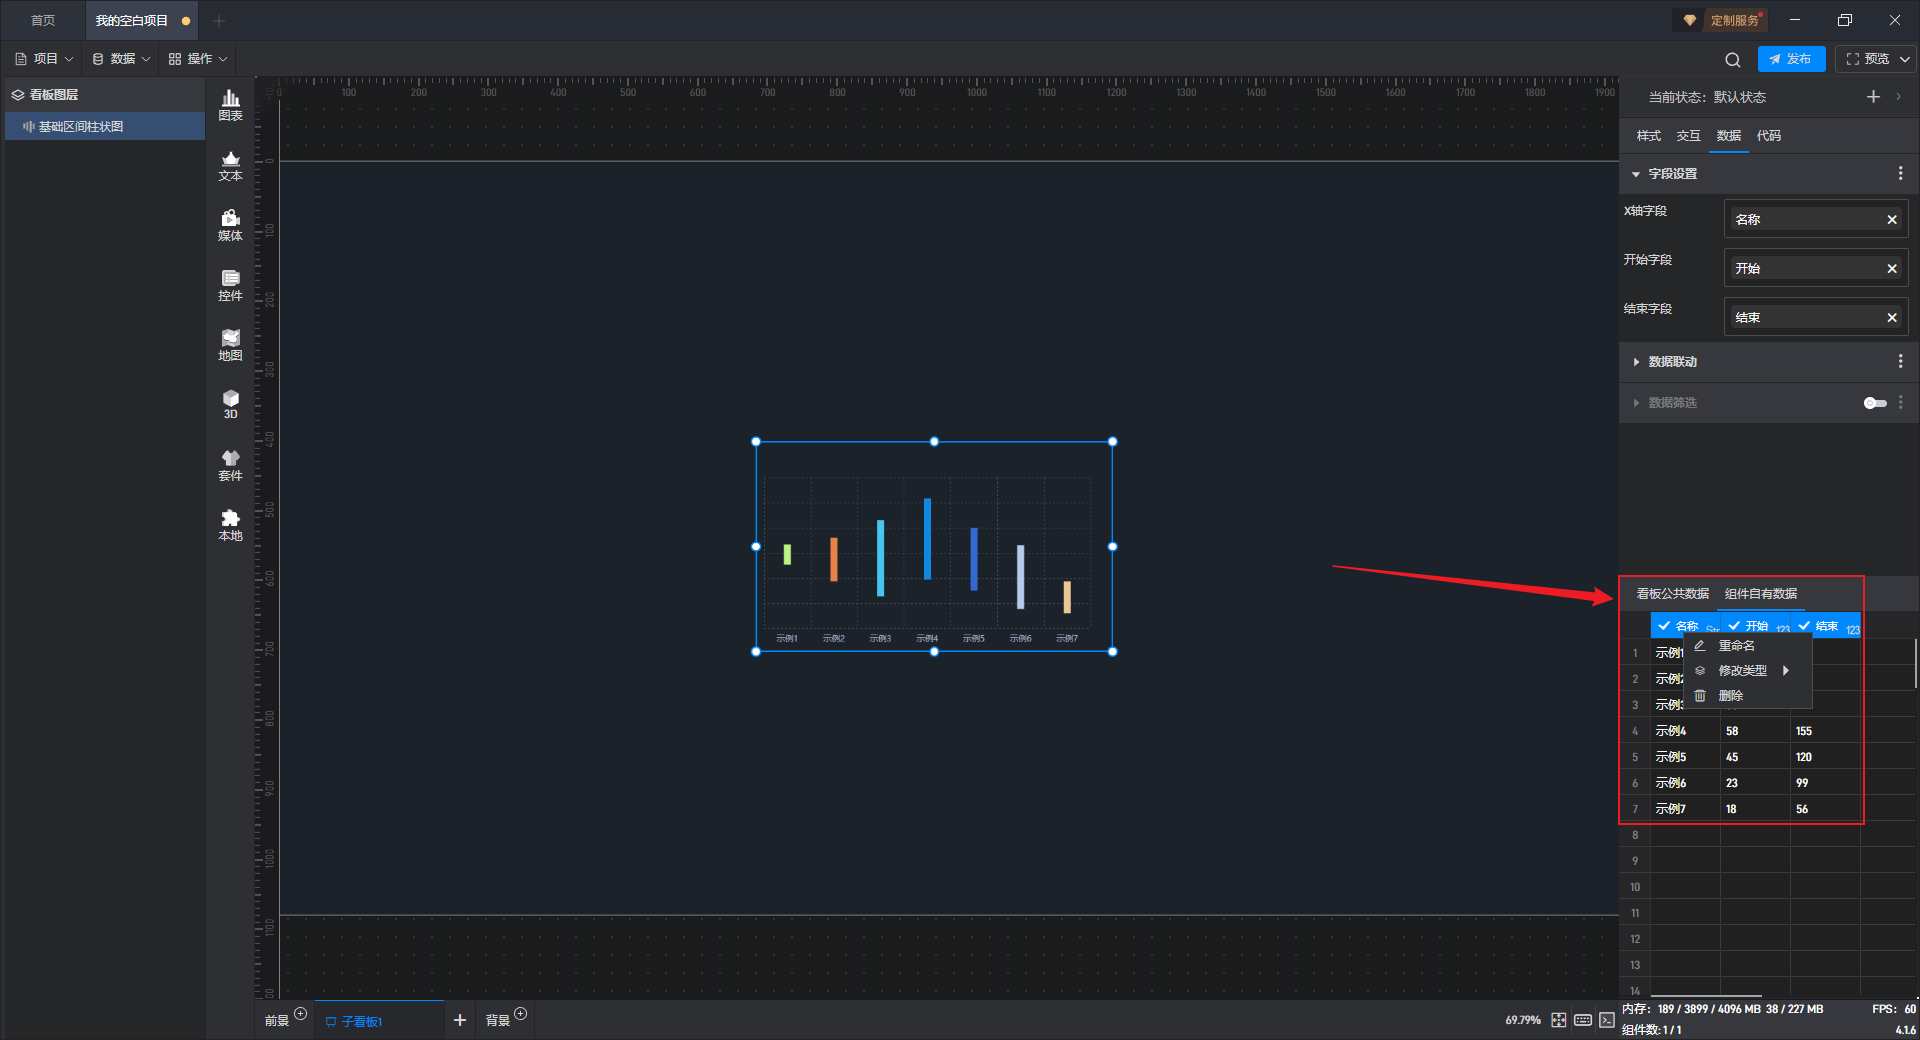Expand the 数据筛选 section

[1636, 403]
